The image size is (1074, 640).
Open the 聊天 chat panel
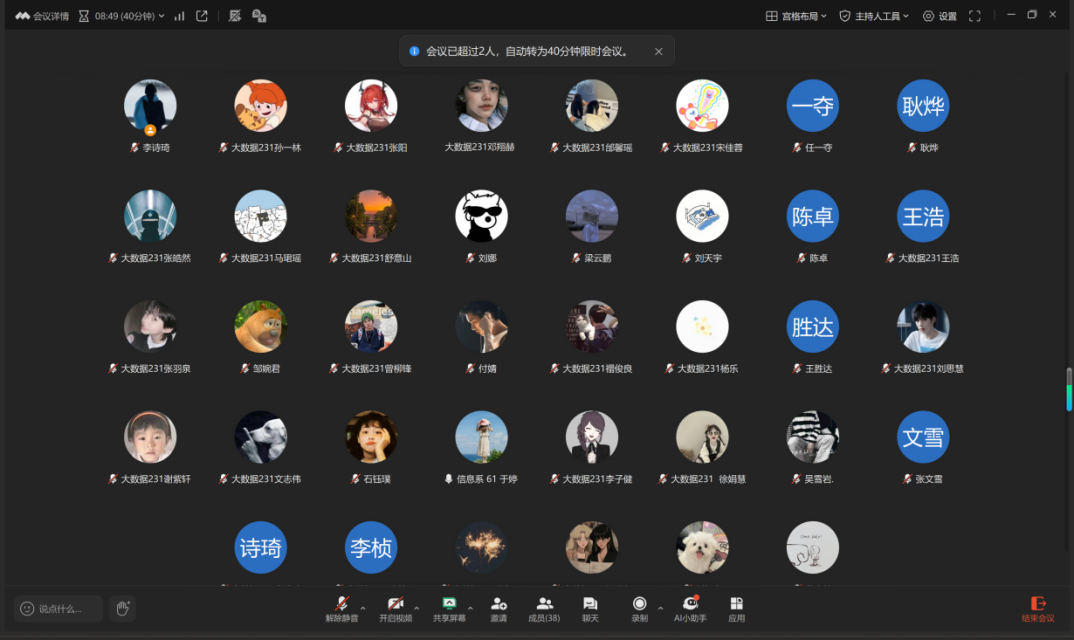click(x=590, y=608)
